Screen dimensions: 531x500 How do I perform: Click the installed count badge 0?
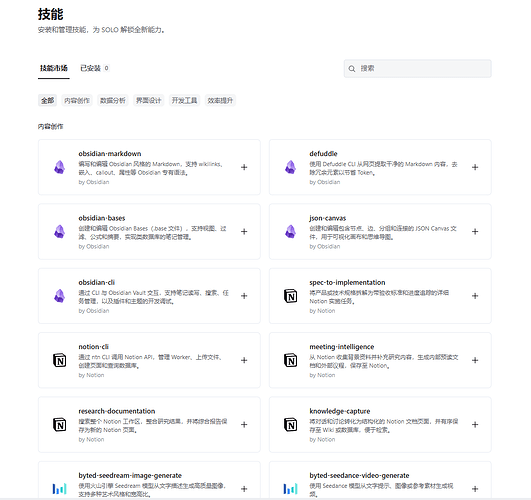pyautogui.click(x=106, y=68)
